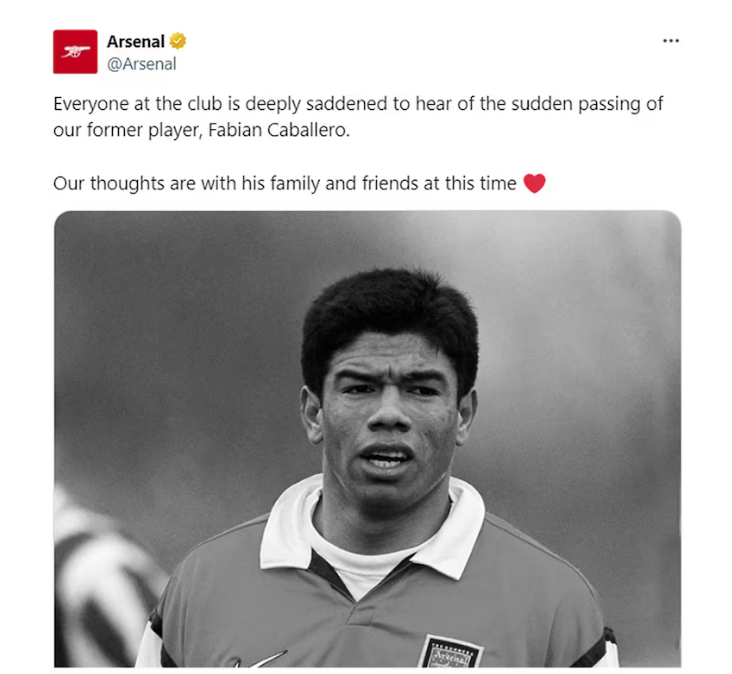Click the player's face in the photo
This screenshot has width=732, height=674.
(x=389, y=411)
